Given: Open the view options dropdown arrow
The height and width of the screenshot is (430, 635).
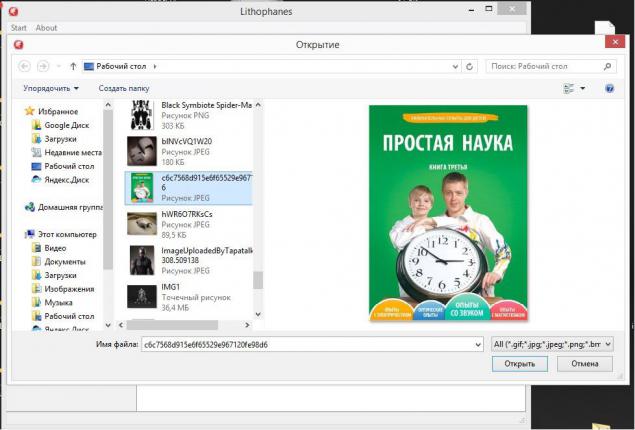Looking at the screenshot, I should coord(582,88).
